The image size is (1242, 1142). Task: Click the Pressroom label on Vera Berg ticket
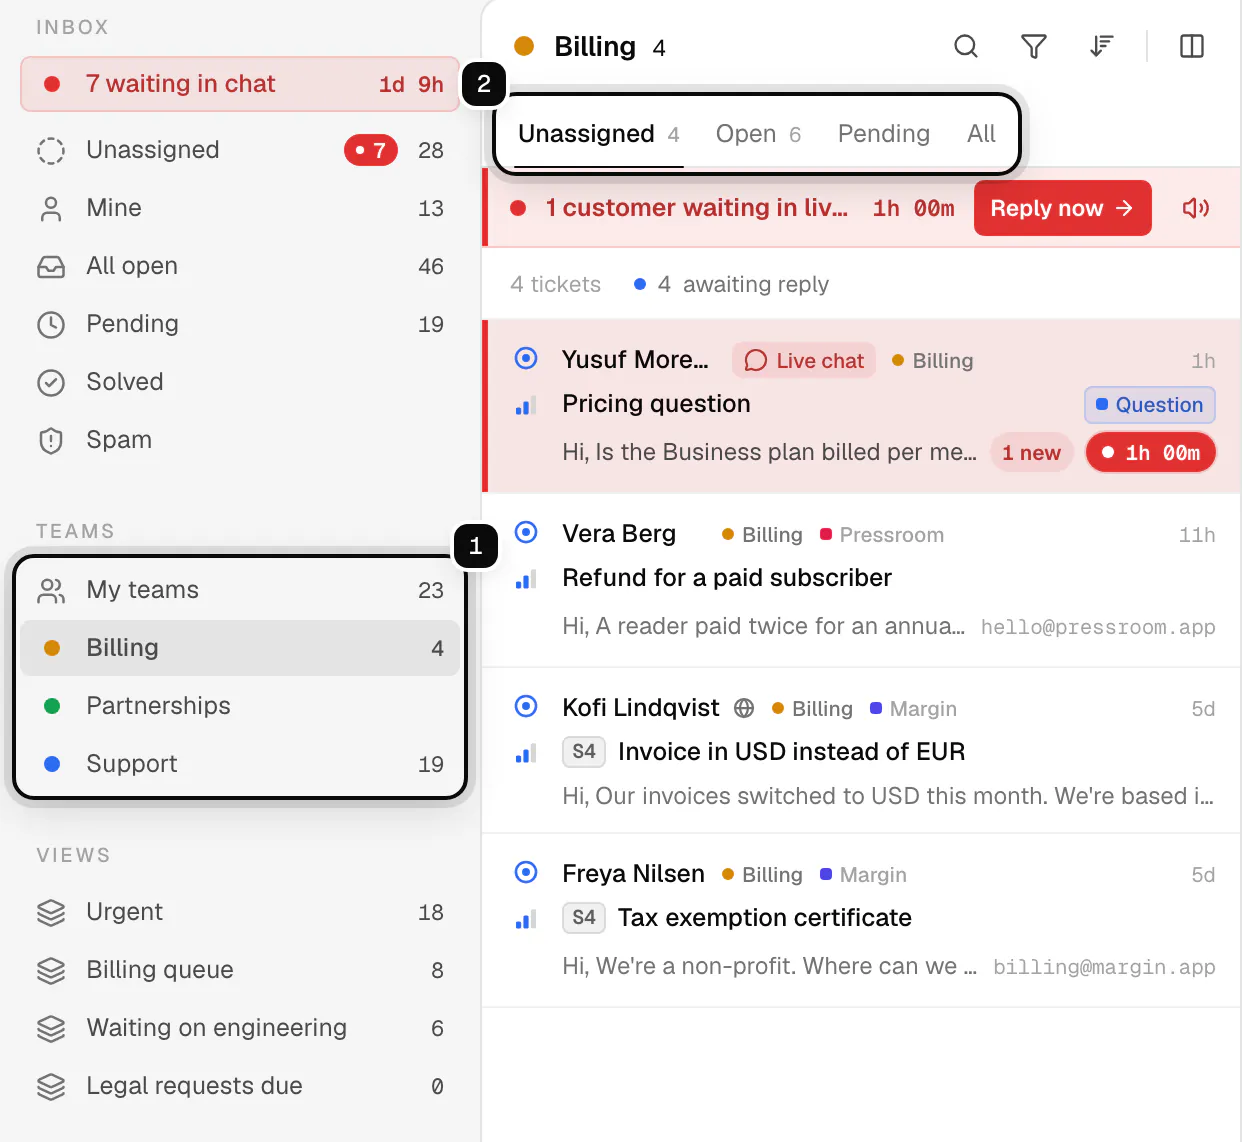(881, 535)
